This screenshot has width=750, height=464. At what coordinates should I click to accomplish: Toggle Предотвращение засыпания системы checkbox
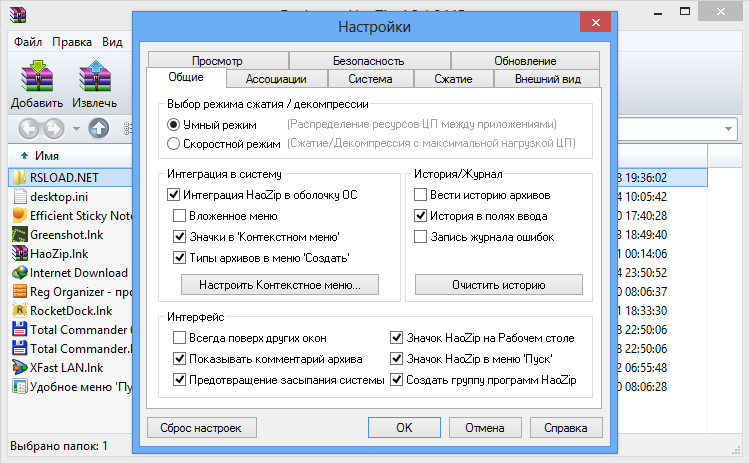click(179, 380)
